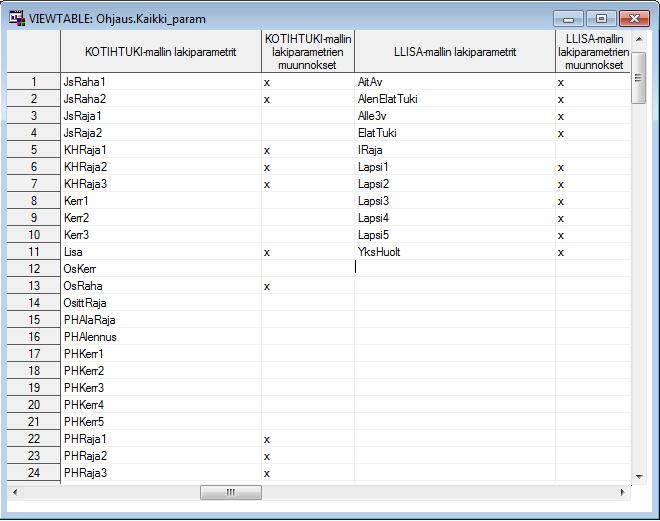The image size is (660, 521).
Task: Click cell Lapsi2
Action: pyautogui.click(x=455, y=183)
